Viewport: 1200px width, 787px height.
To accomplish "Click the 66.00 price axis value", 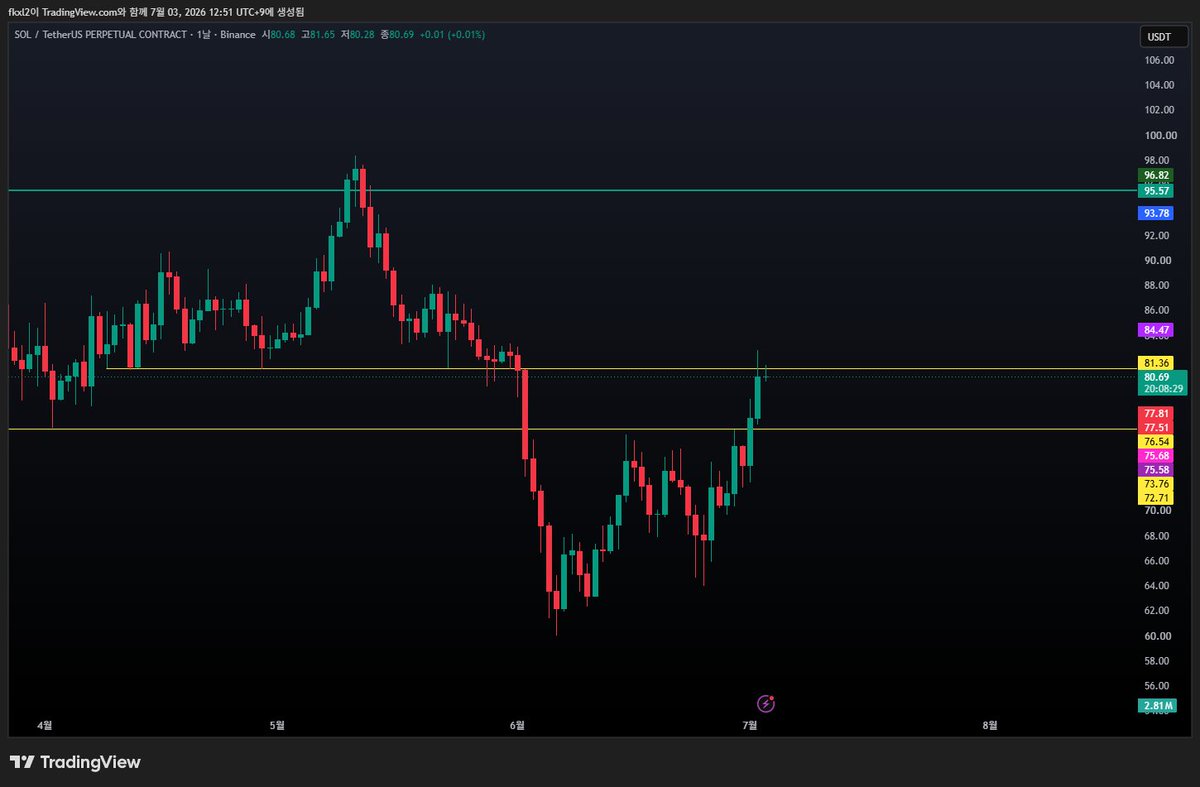I will click(x=1157, y=560).
